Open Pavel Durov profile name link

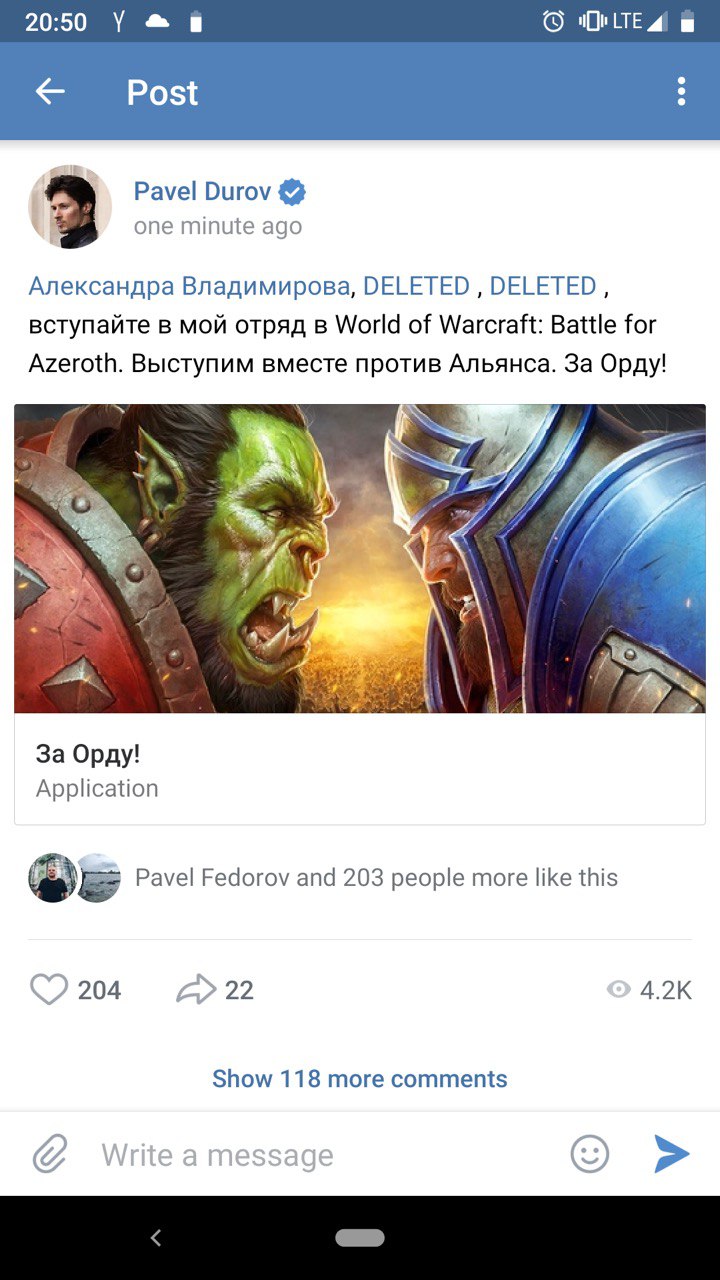point(204,191)
